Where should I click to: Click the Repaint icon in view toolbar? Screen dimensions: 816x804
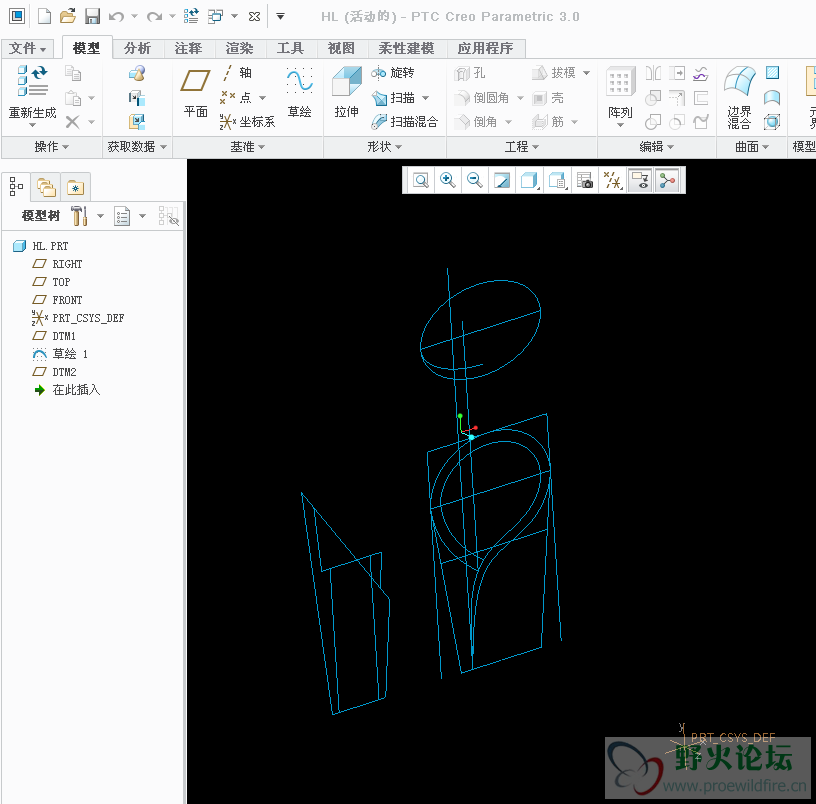pos(502,181)
